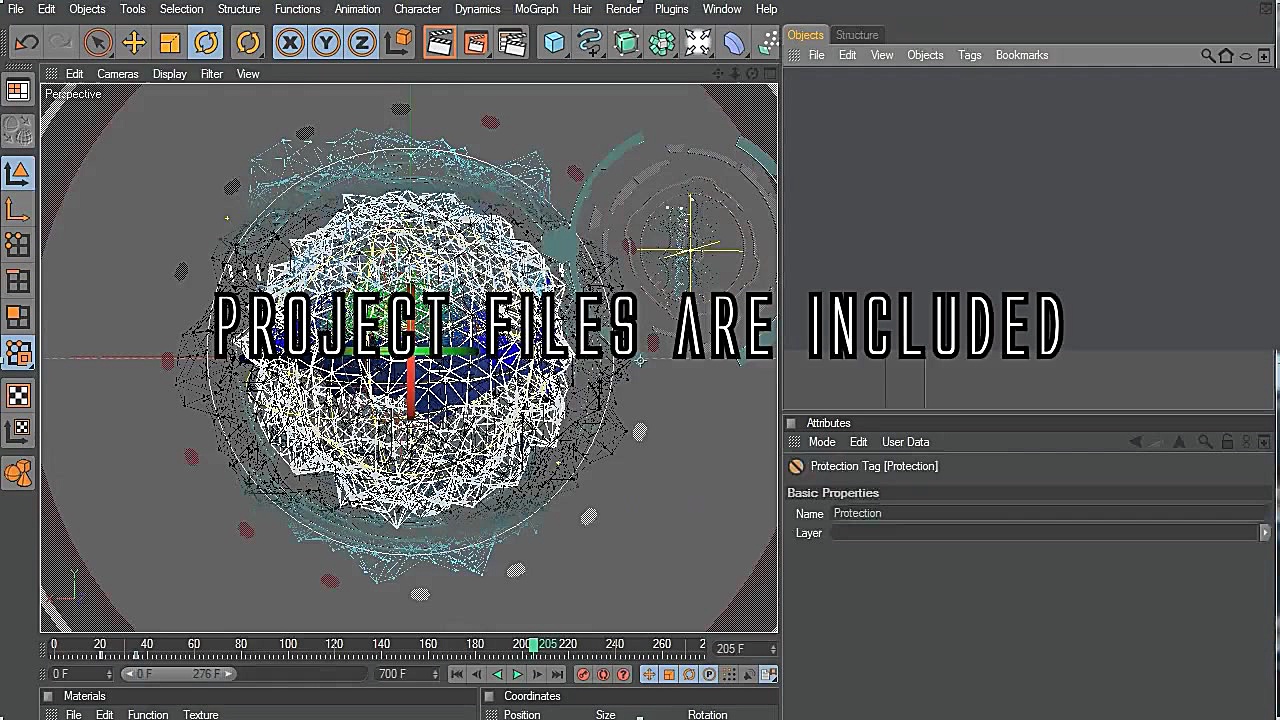Toggle Z axis lock
Image resolution: width=1280 pixels, height=720 pixels.
pos(362,42)
